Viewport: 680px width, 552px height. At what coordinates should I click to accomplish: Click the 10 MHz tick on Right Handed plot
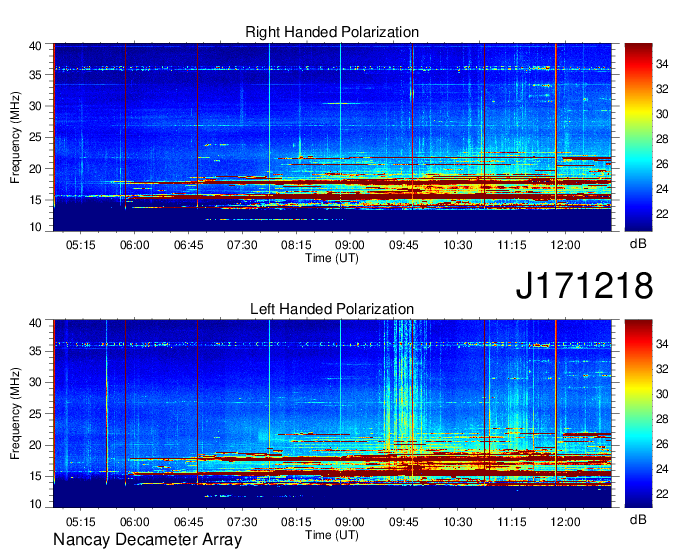36,227
